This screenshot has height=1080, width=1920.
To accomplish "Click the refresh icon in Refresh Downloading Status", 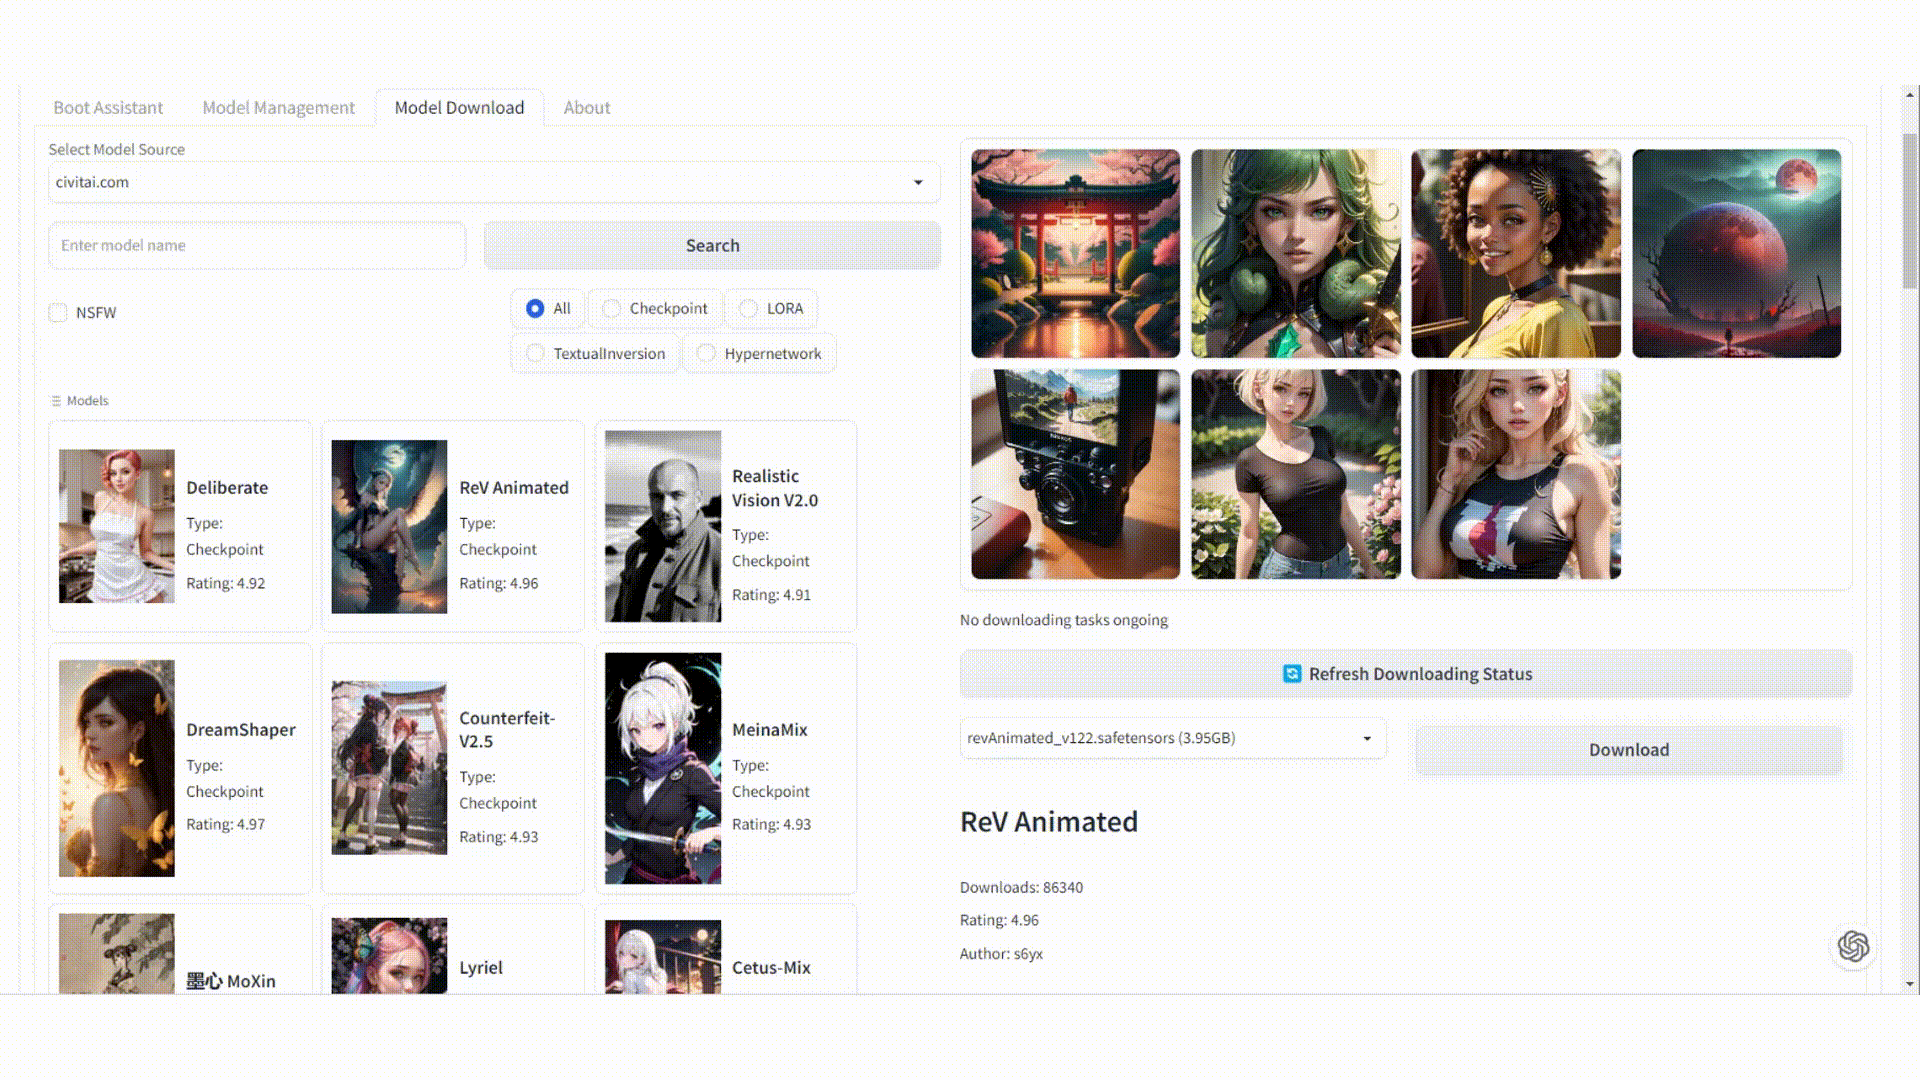I will pyautogui.click(x=1292, y=674).
